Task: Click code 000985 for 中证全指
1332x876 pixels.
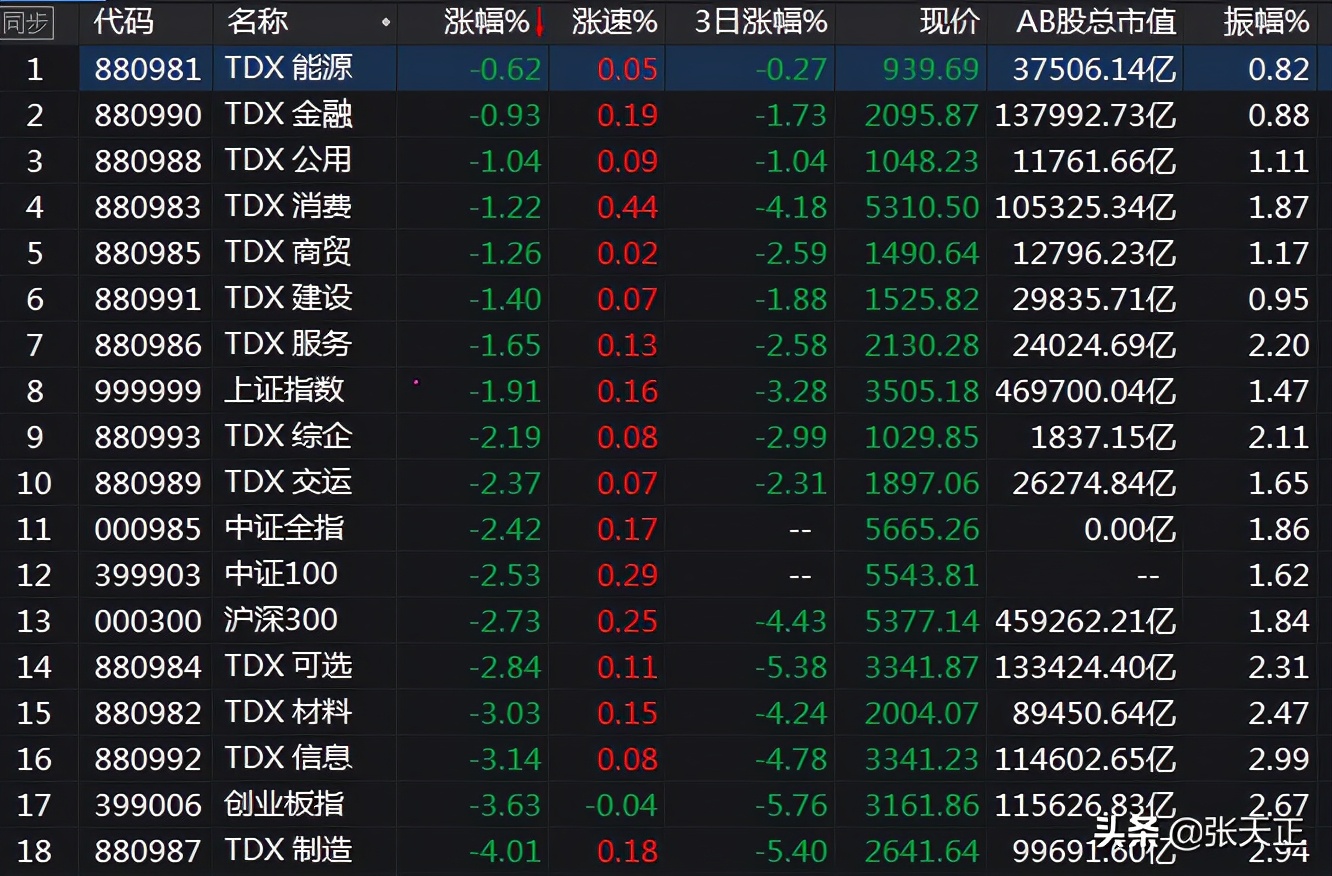Action: coord(148,529)
